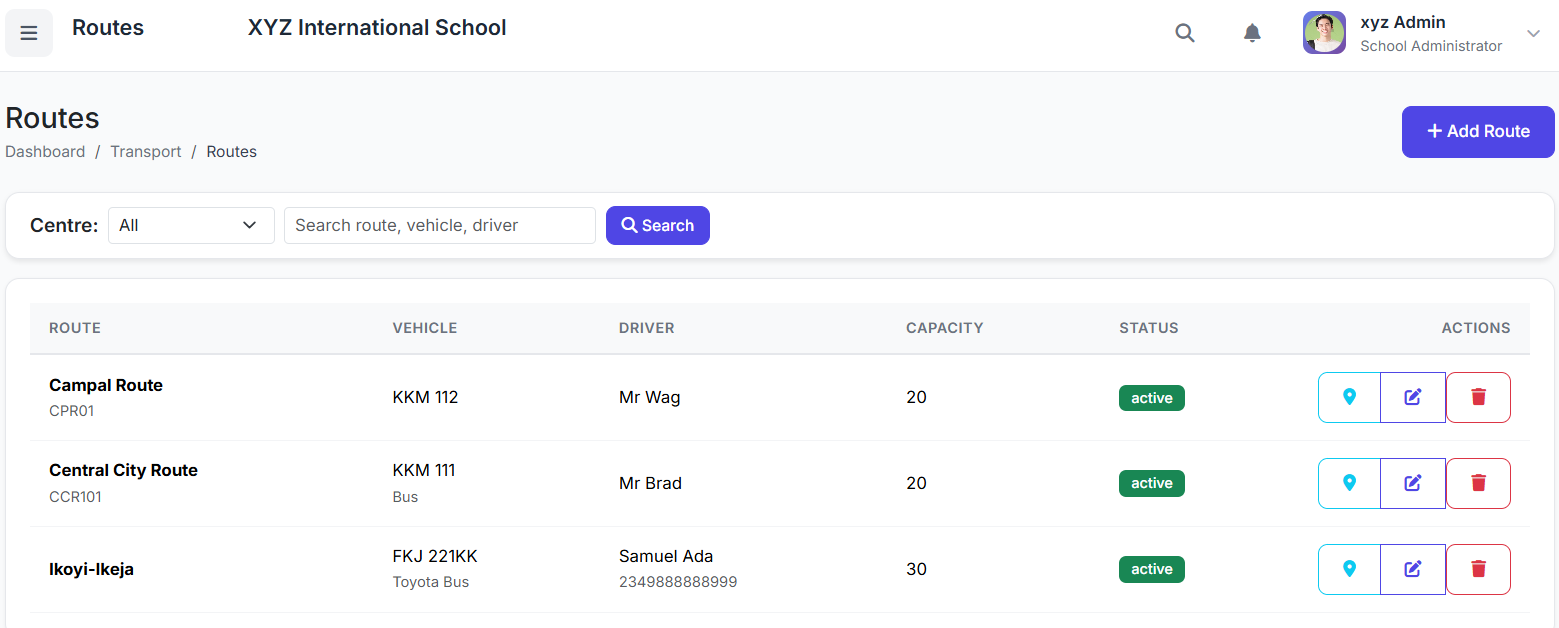Click the purple Search button
This screenshot has height=628, width=1559.
(658, 226)
